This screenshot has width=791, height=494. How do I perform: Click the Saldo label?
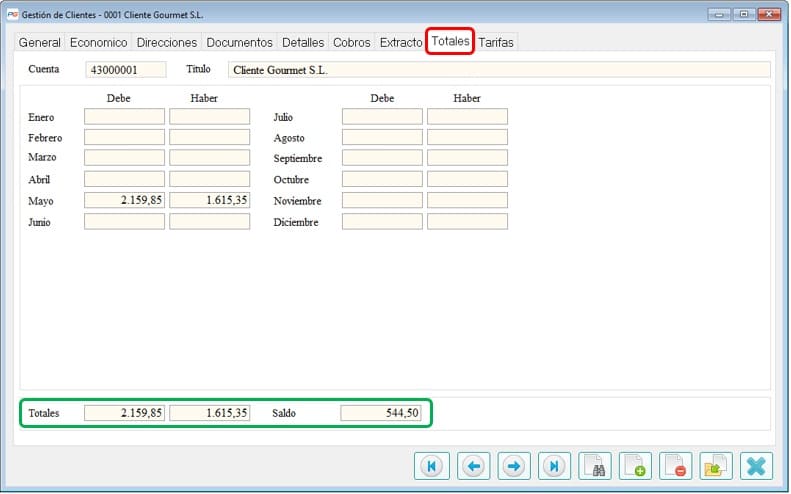(x=284, y=413)
